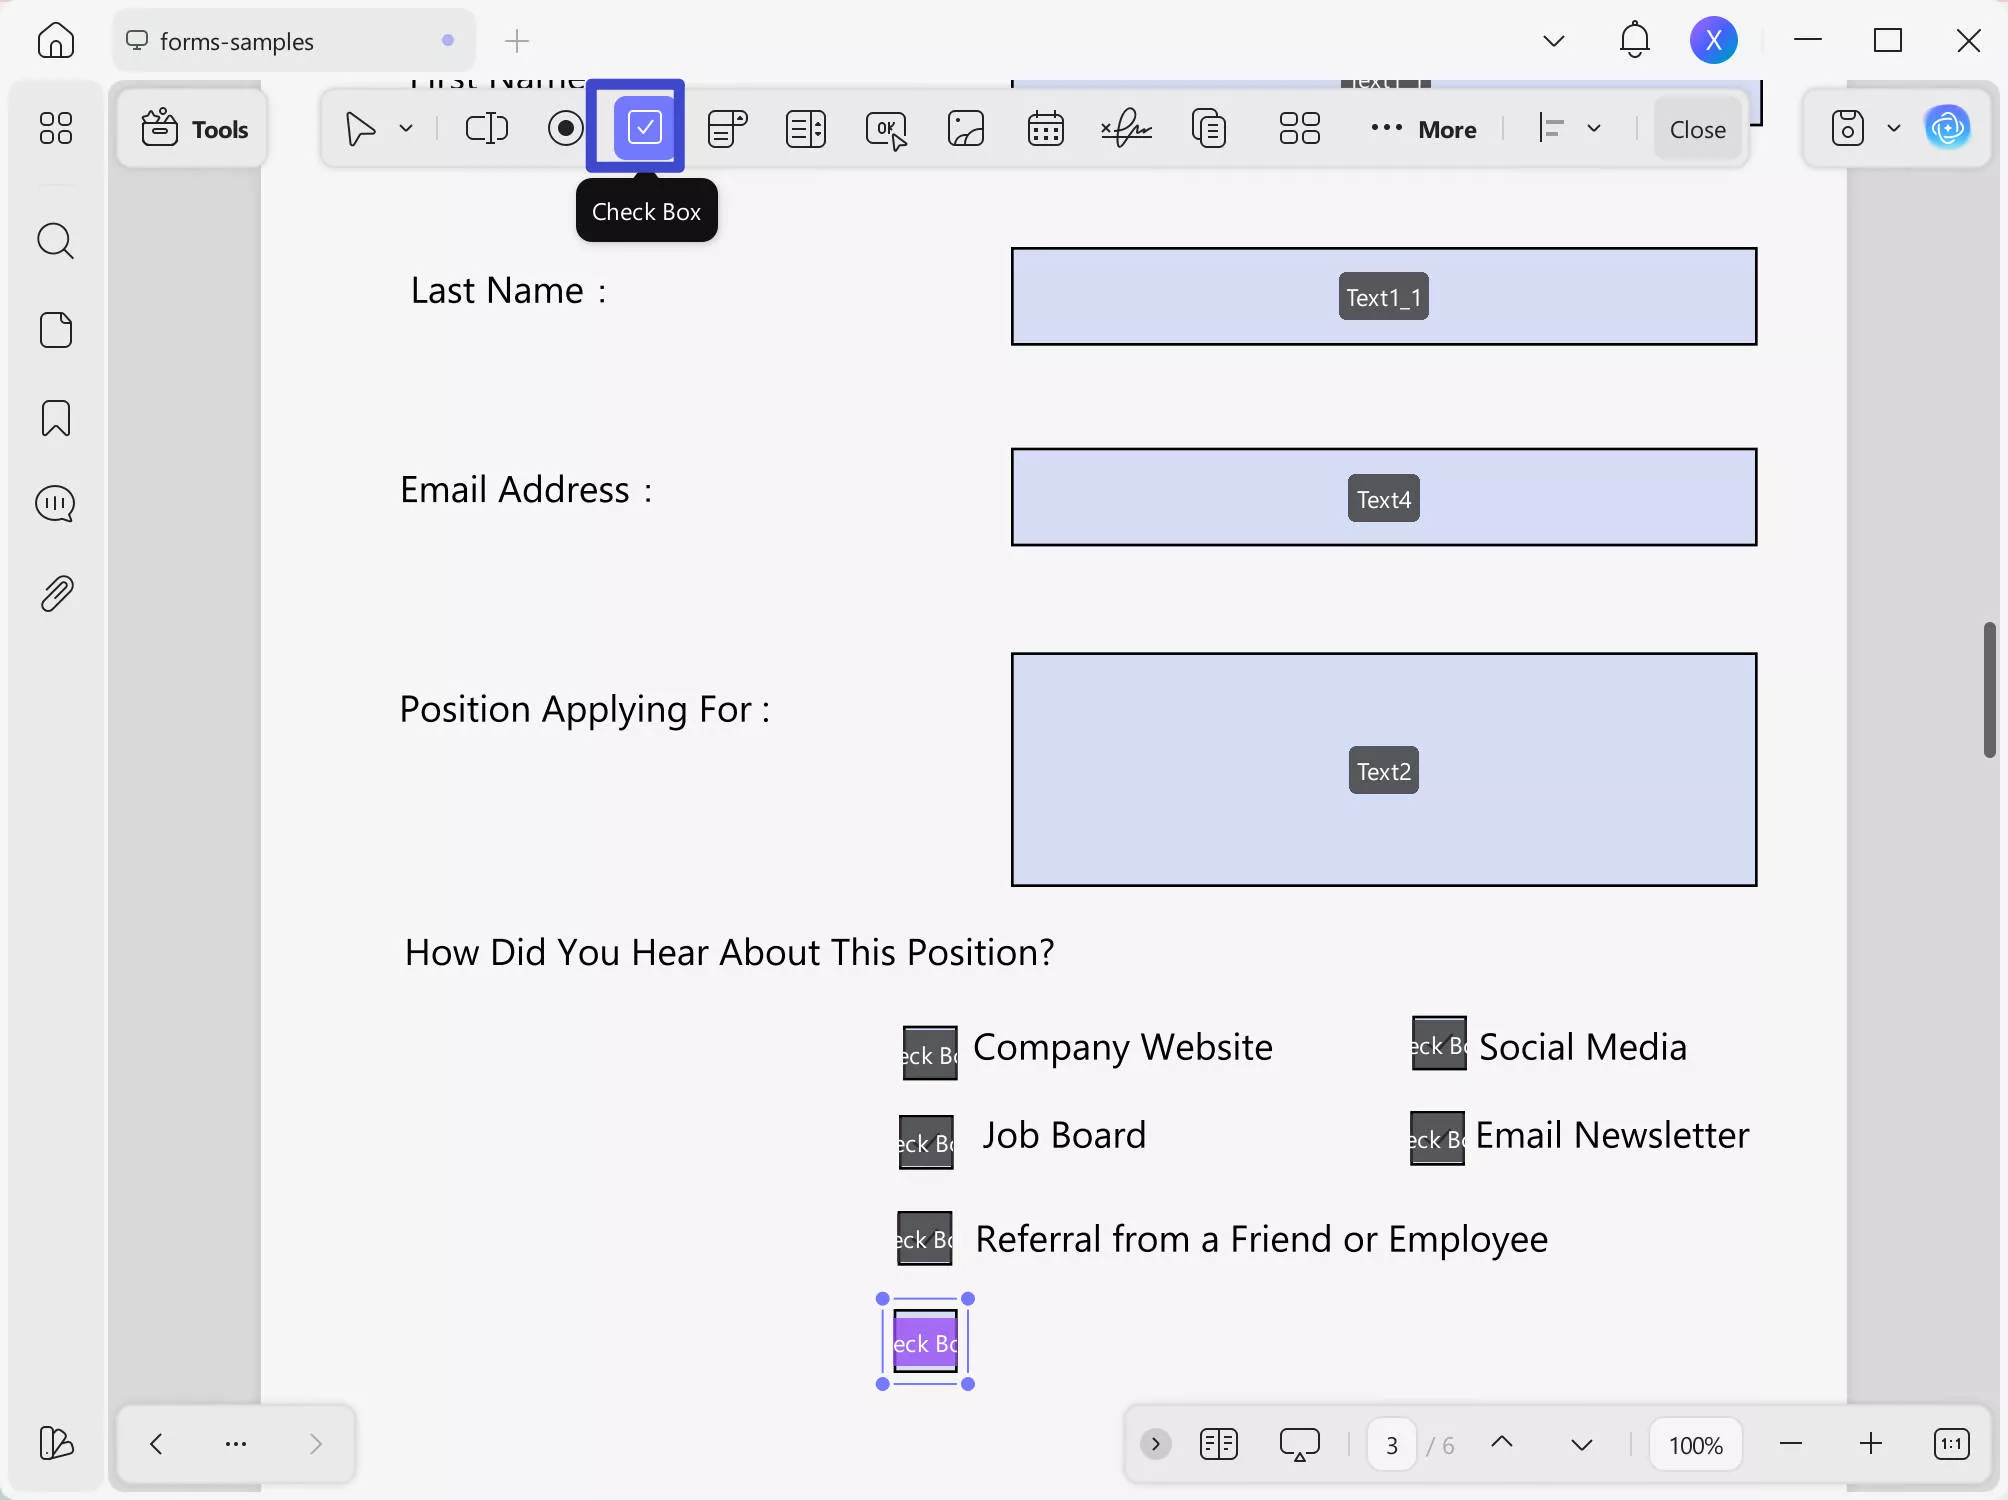2008x1500 pixels.
Task: Expand the save options dropdown
Action: (x=1893, y=129)
